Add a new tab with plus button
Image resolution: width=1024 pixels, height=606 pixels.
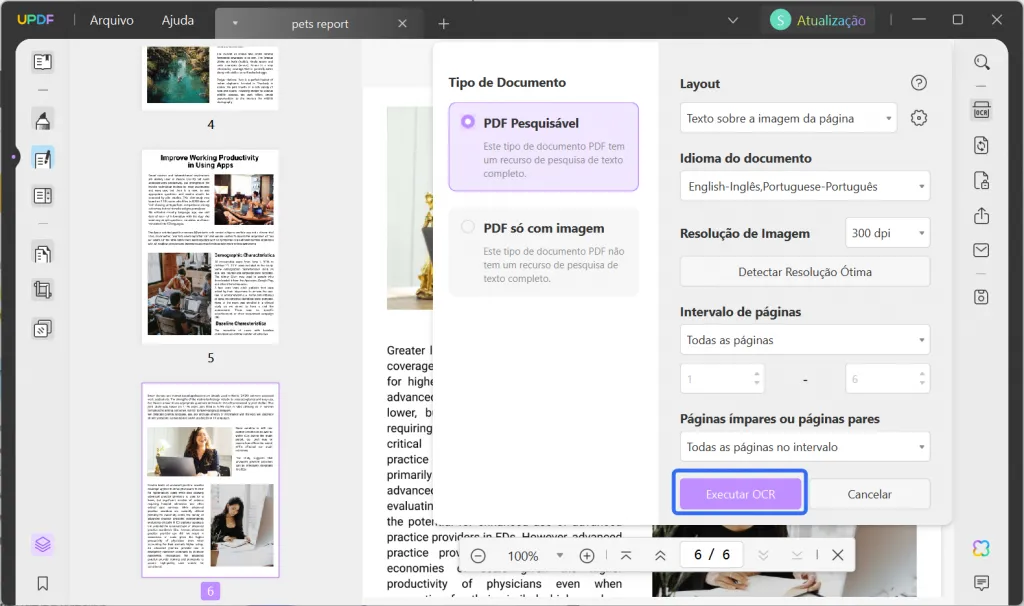(x=443, y=24)
